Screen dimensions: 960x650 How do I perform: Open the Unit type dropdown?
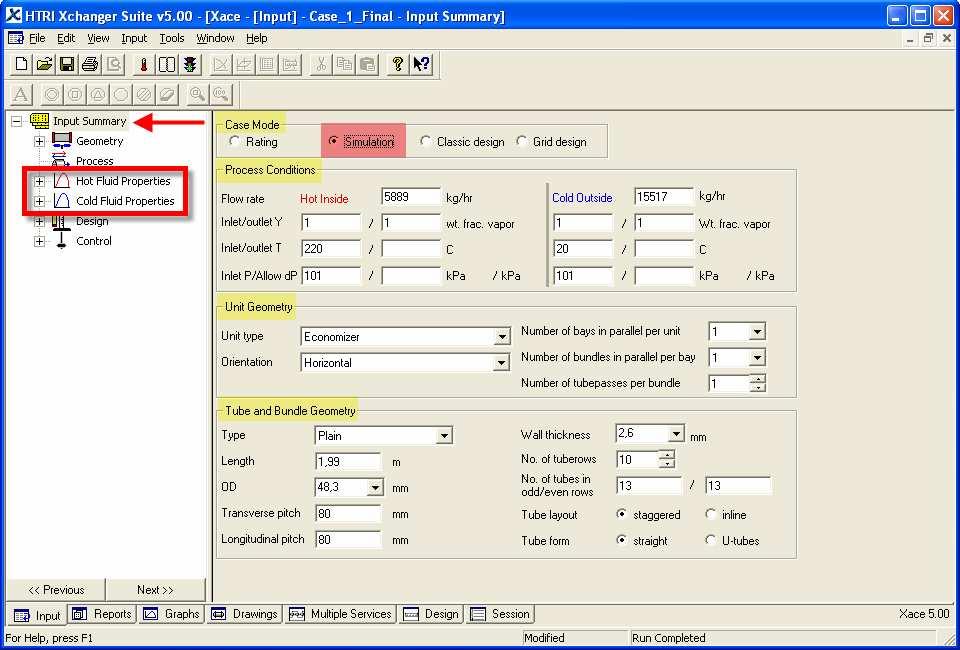coord(502,337)
